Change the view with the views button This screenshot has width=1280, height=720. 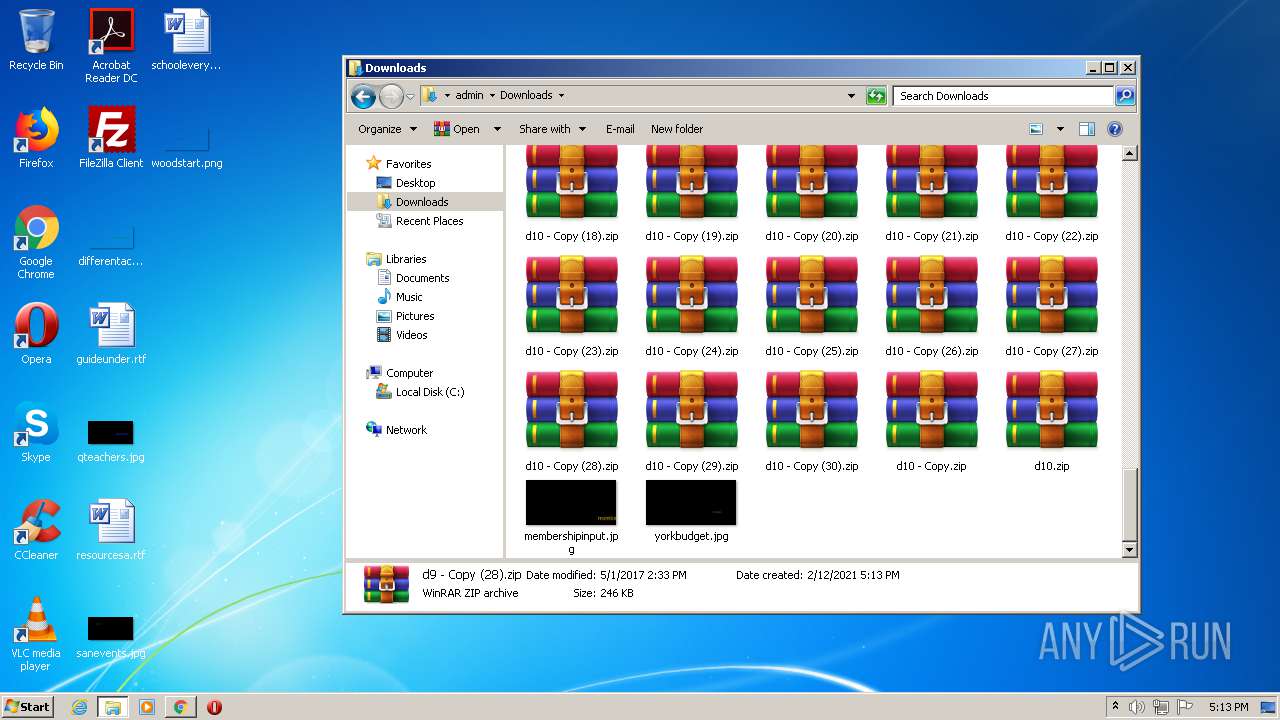point(1036,129)
